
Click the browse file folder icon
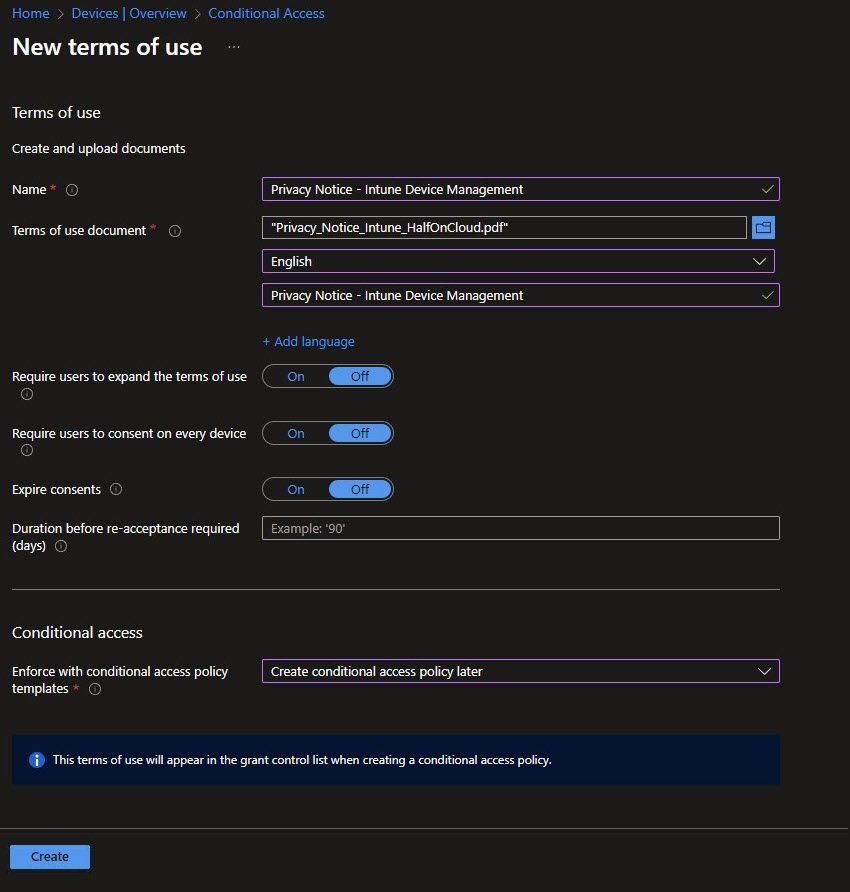tap(764, 228)
